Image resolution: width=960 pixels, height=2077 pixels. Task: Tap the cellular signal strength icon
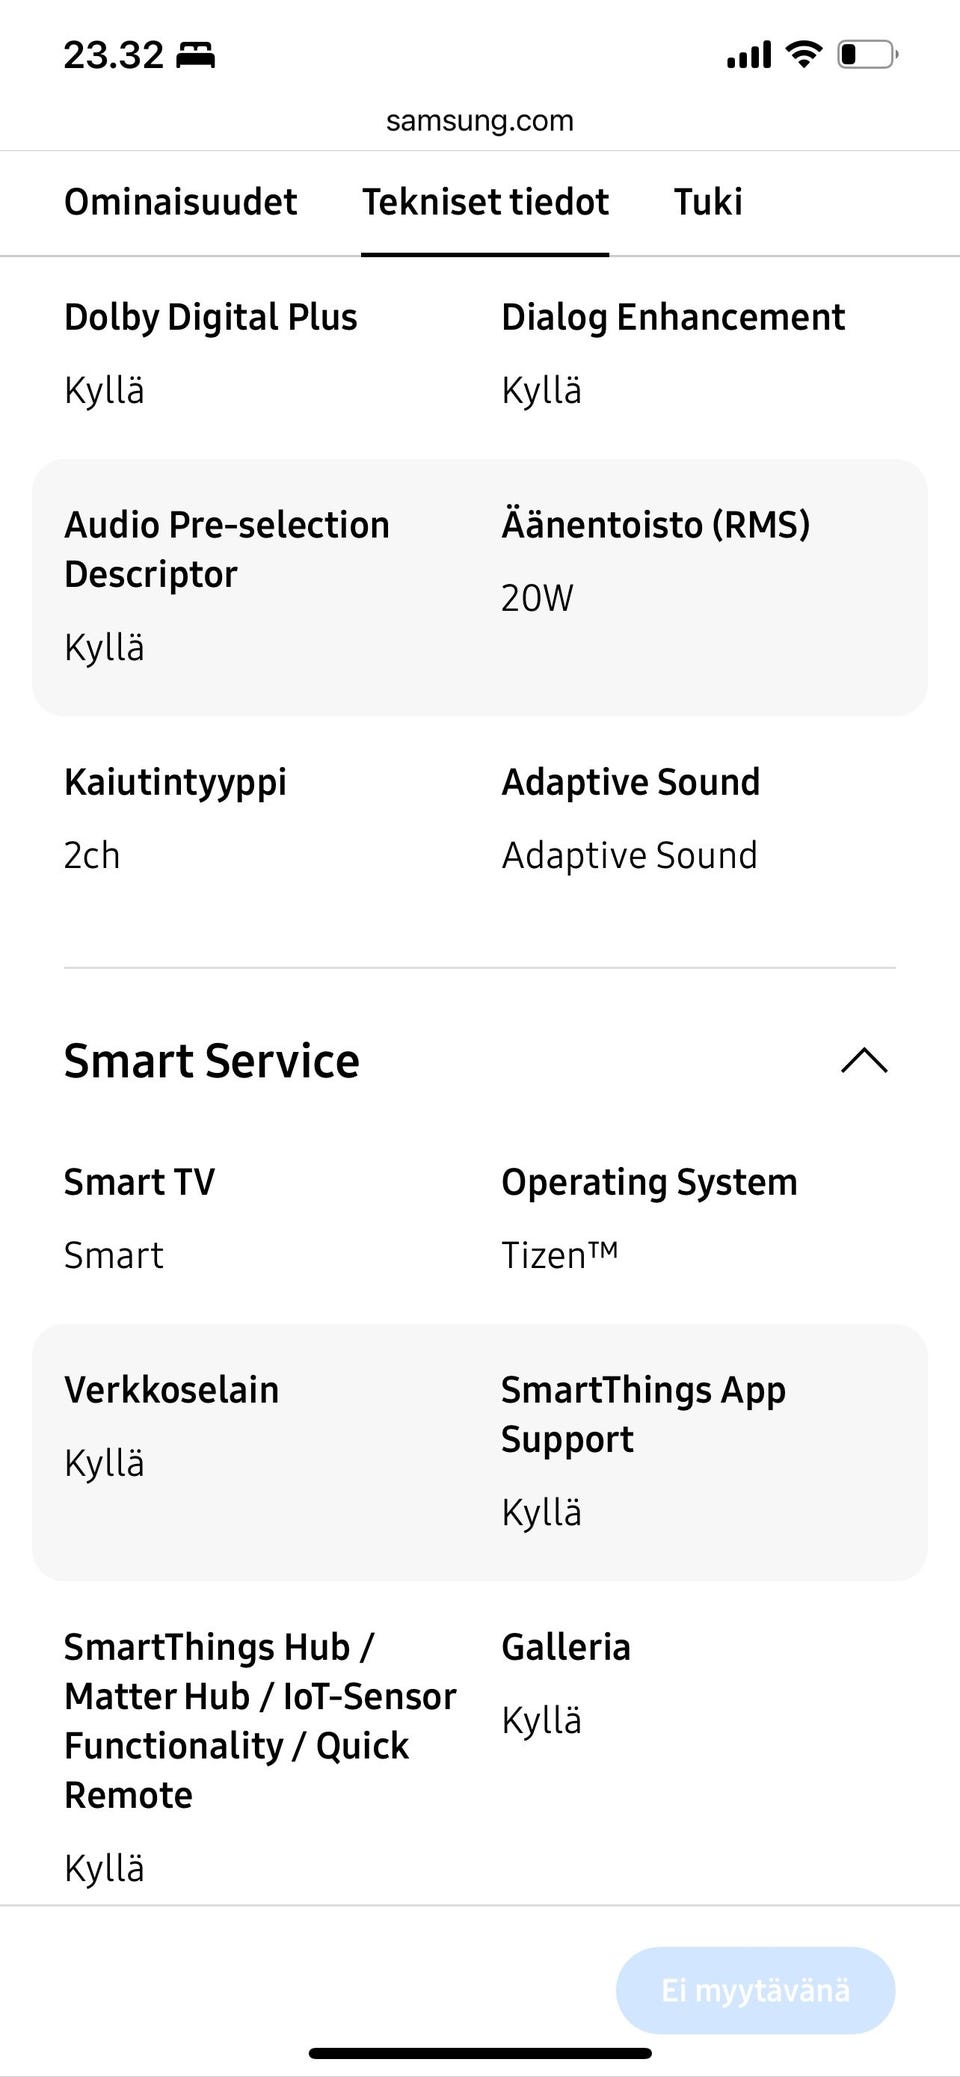pos(749,54)
